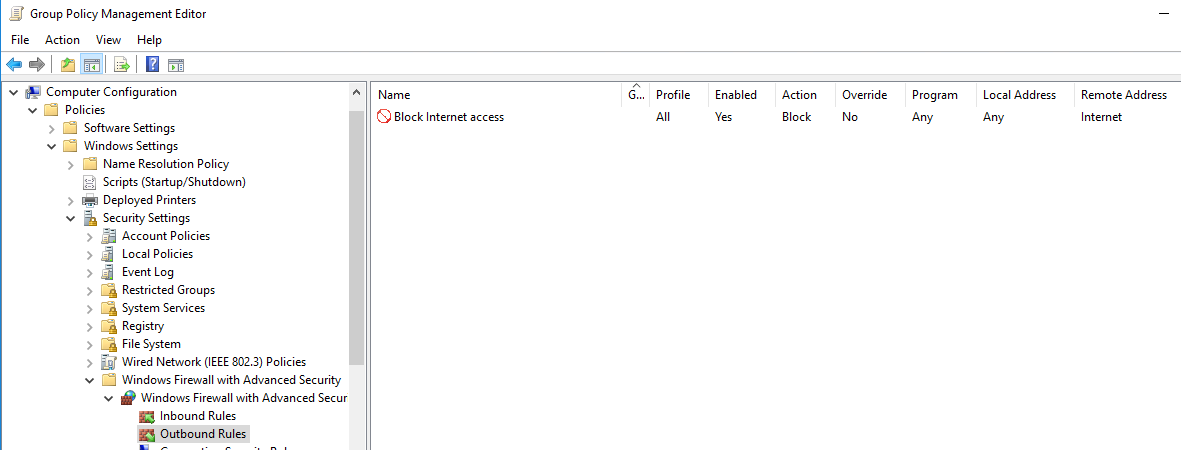
Task: Click the Forward arrow toolbar button
Action: coord(37,65)
